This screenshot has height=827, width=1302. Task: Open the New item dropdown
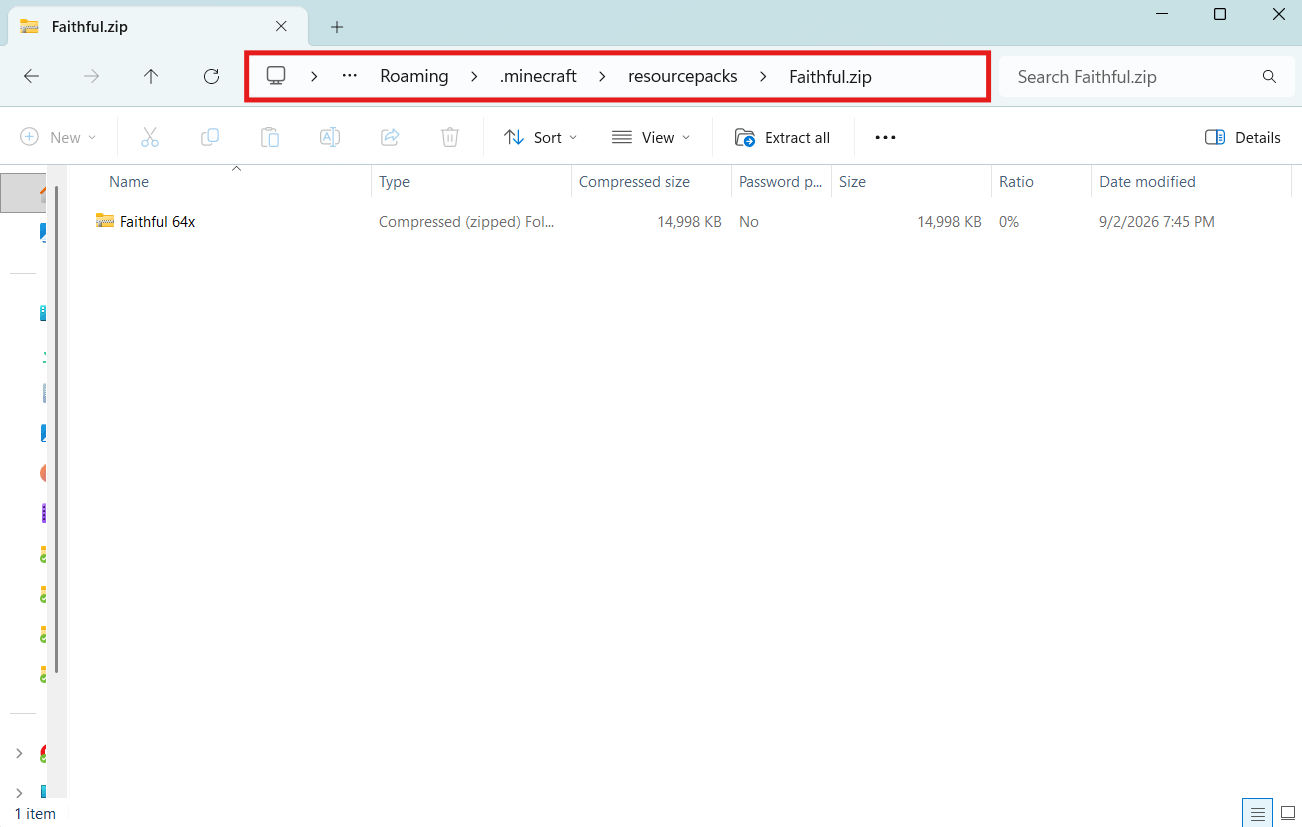pos(59,137)
